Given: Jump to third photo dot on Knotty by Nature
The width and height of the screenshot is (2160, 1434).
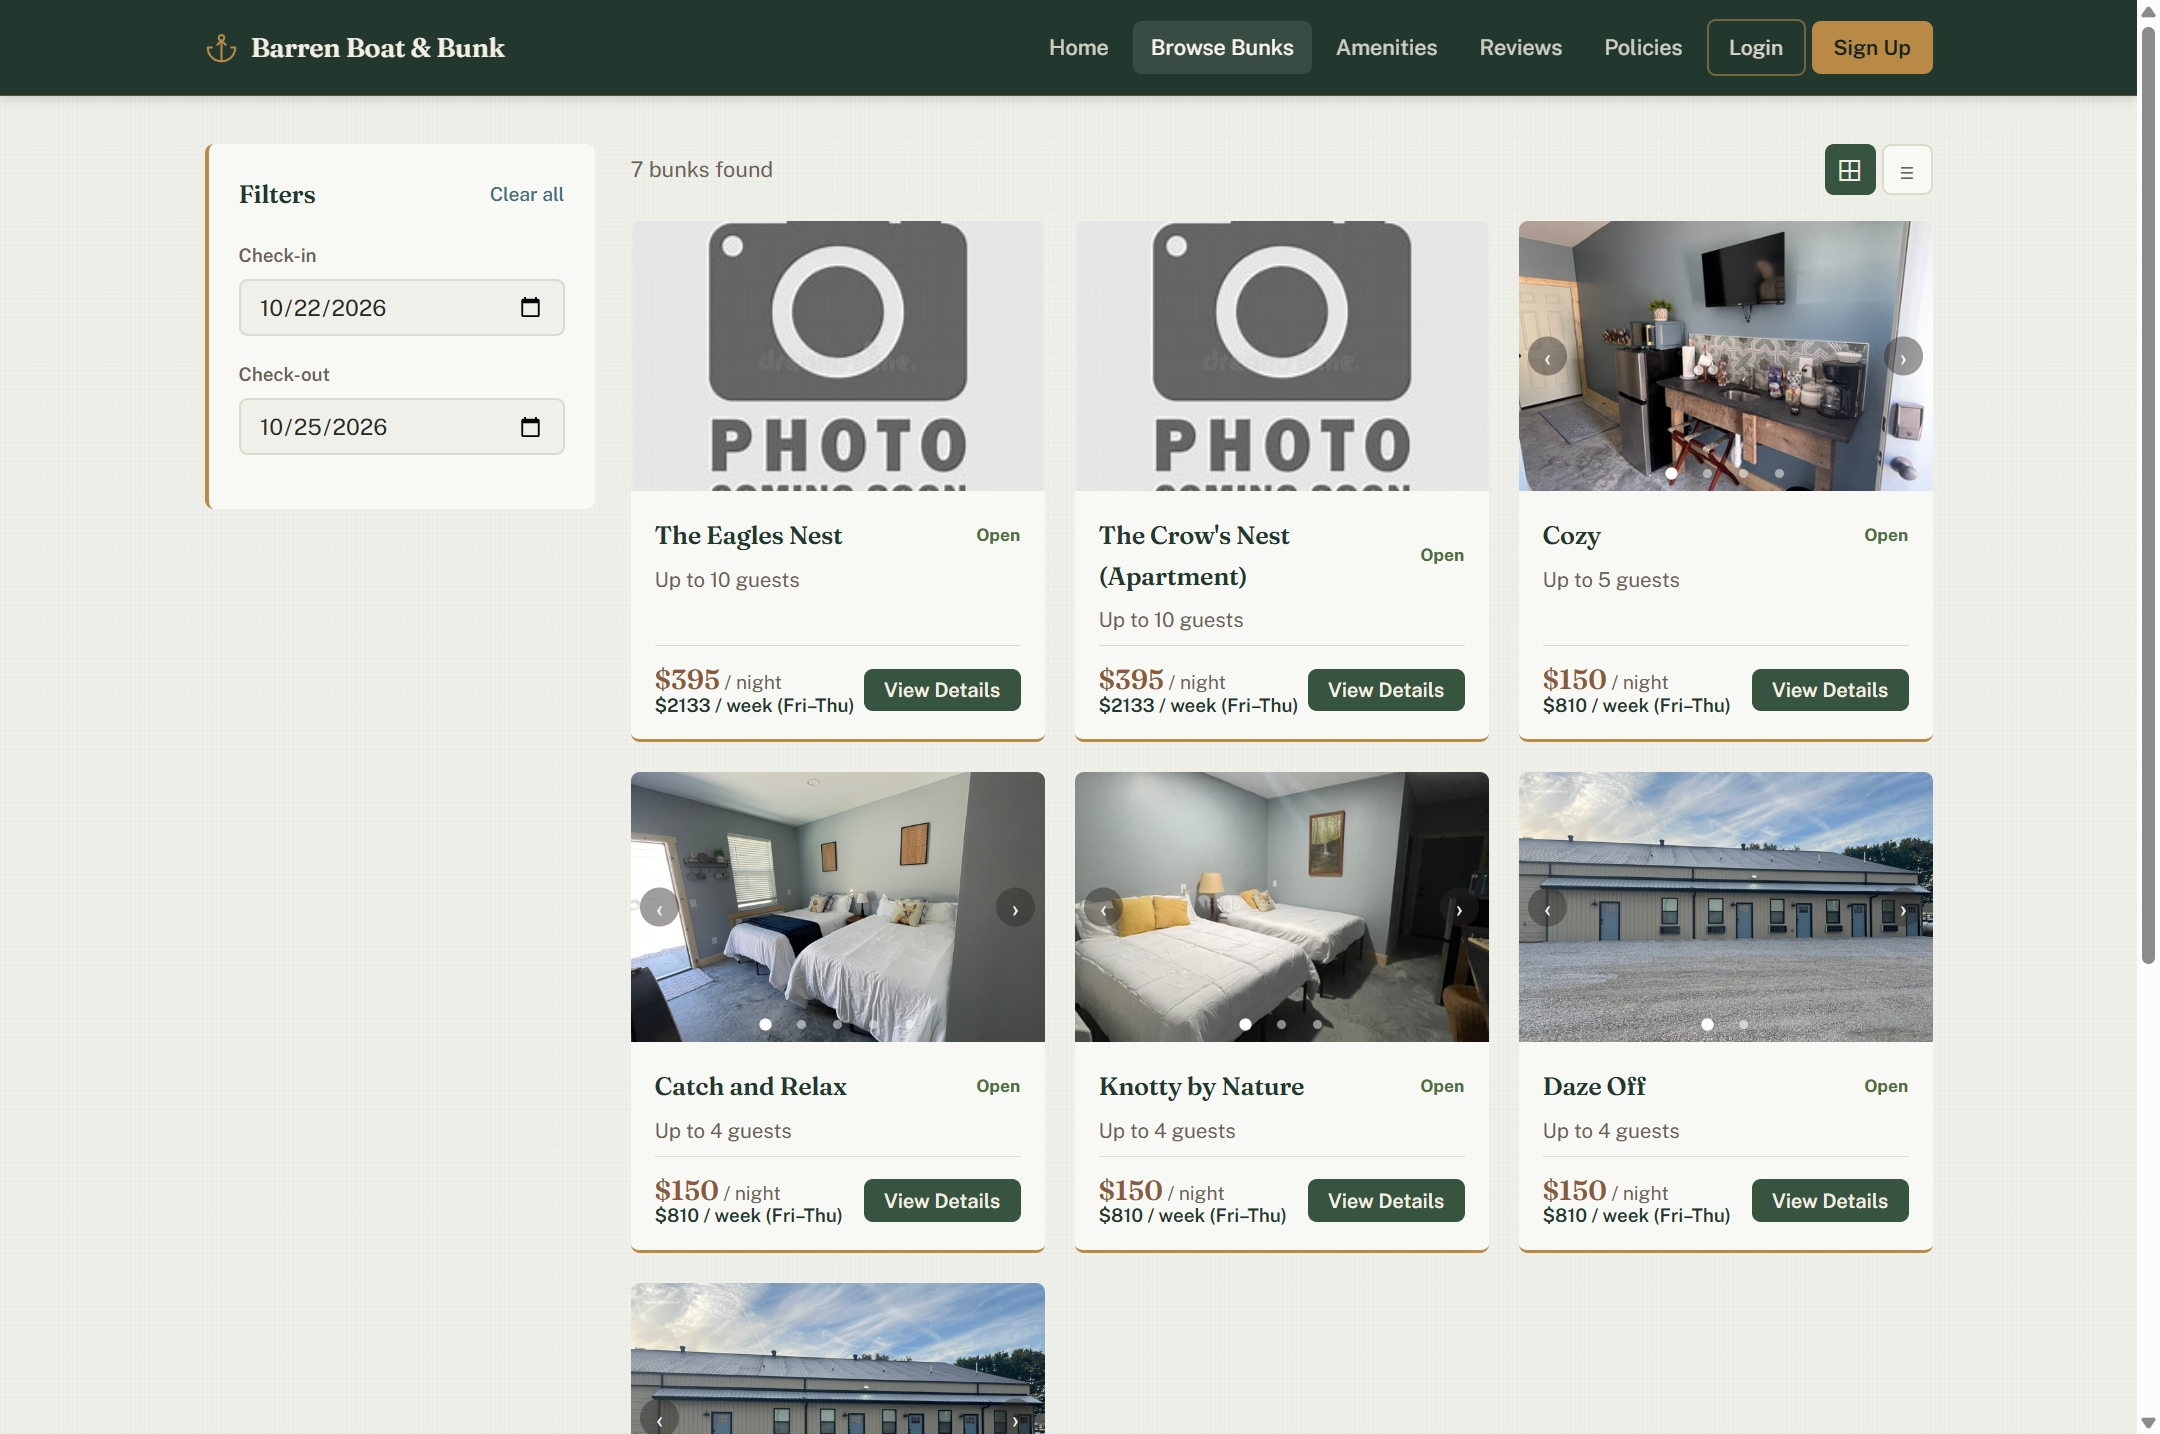Looking at the screenshot, I should (1317, 1024).
